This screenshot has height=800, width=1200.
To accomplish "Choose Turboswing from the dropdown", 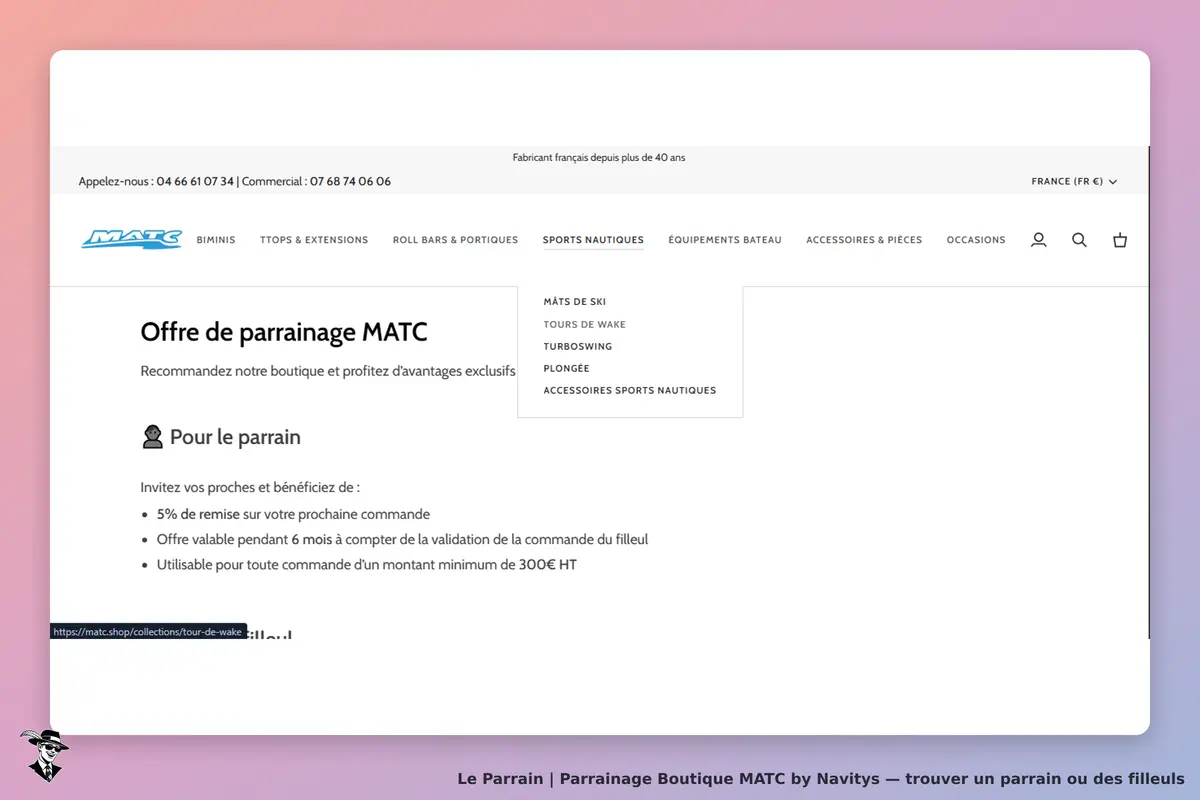I will 578,346.
